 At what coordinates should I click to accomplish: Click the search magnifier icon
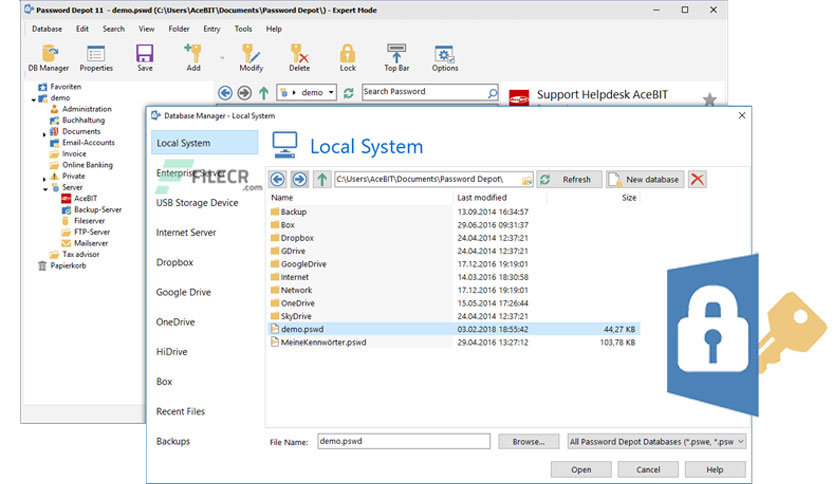click(493, 93)
